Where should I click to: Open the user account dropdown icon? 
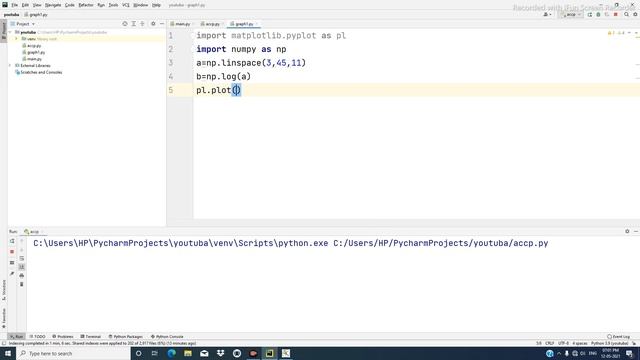click(547, 15)
